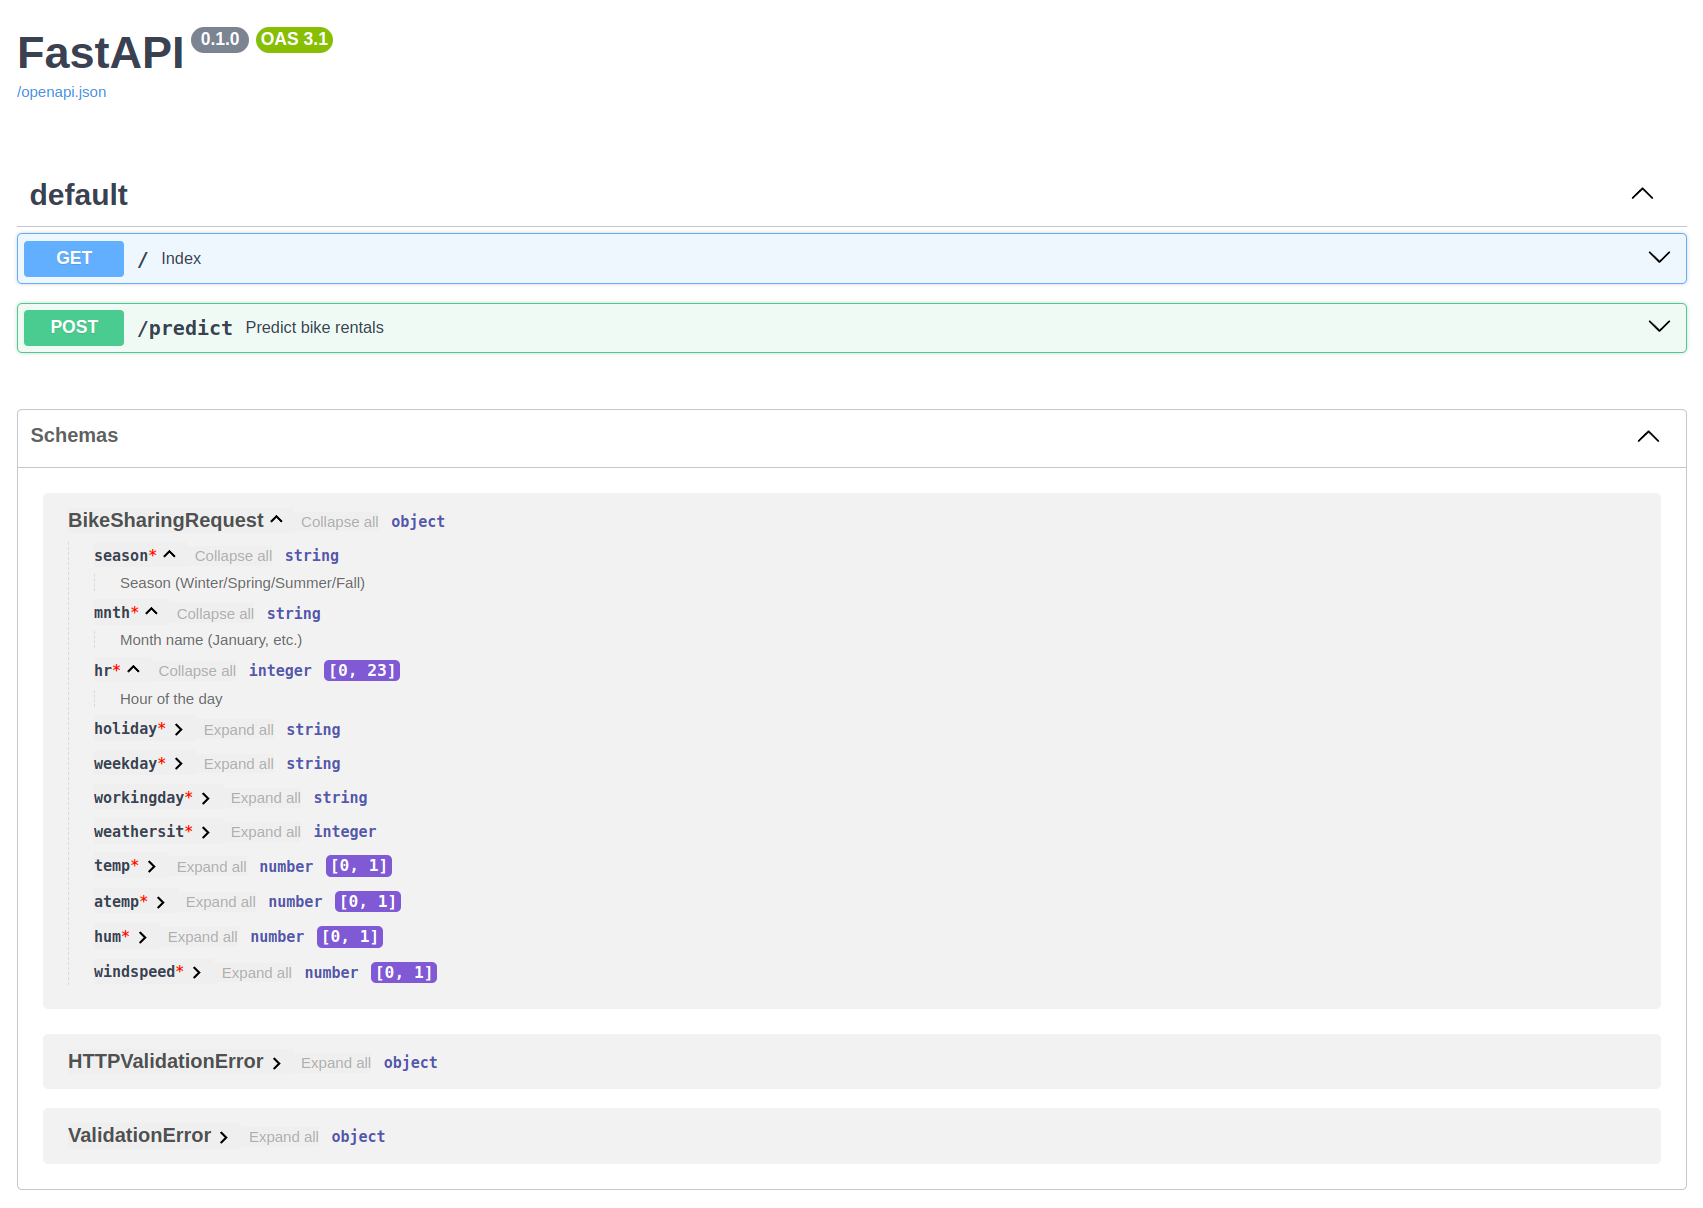The image size is (1703, 1208).
Task: Expand the holiday property chevron
Action: pos(179,730)
